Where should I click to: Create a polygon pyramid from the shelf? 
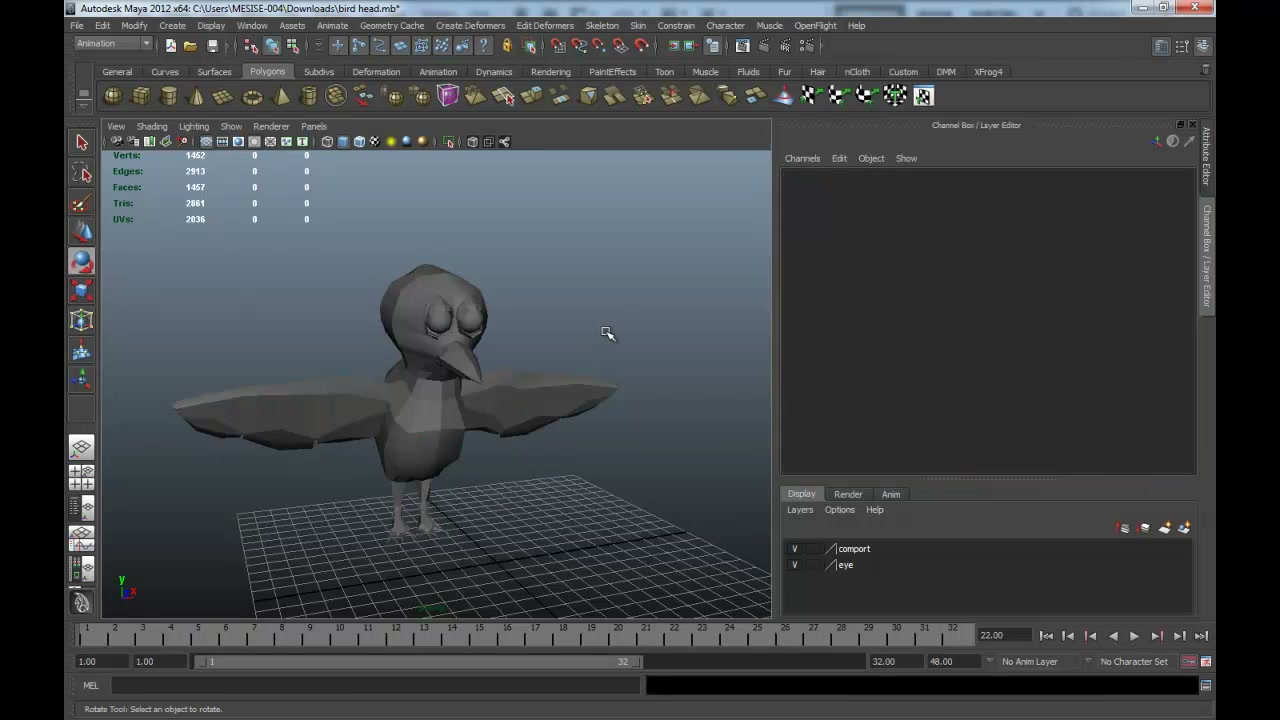280,96
